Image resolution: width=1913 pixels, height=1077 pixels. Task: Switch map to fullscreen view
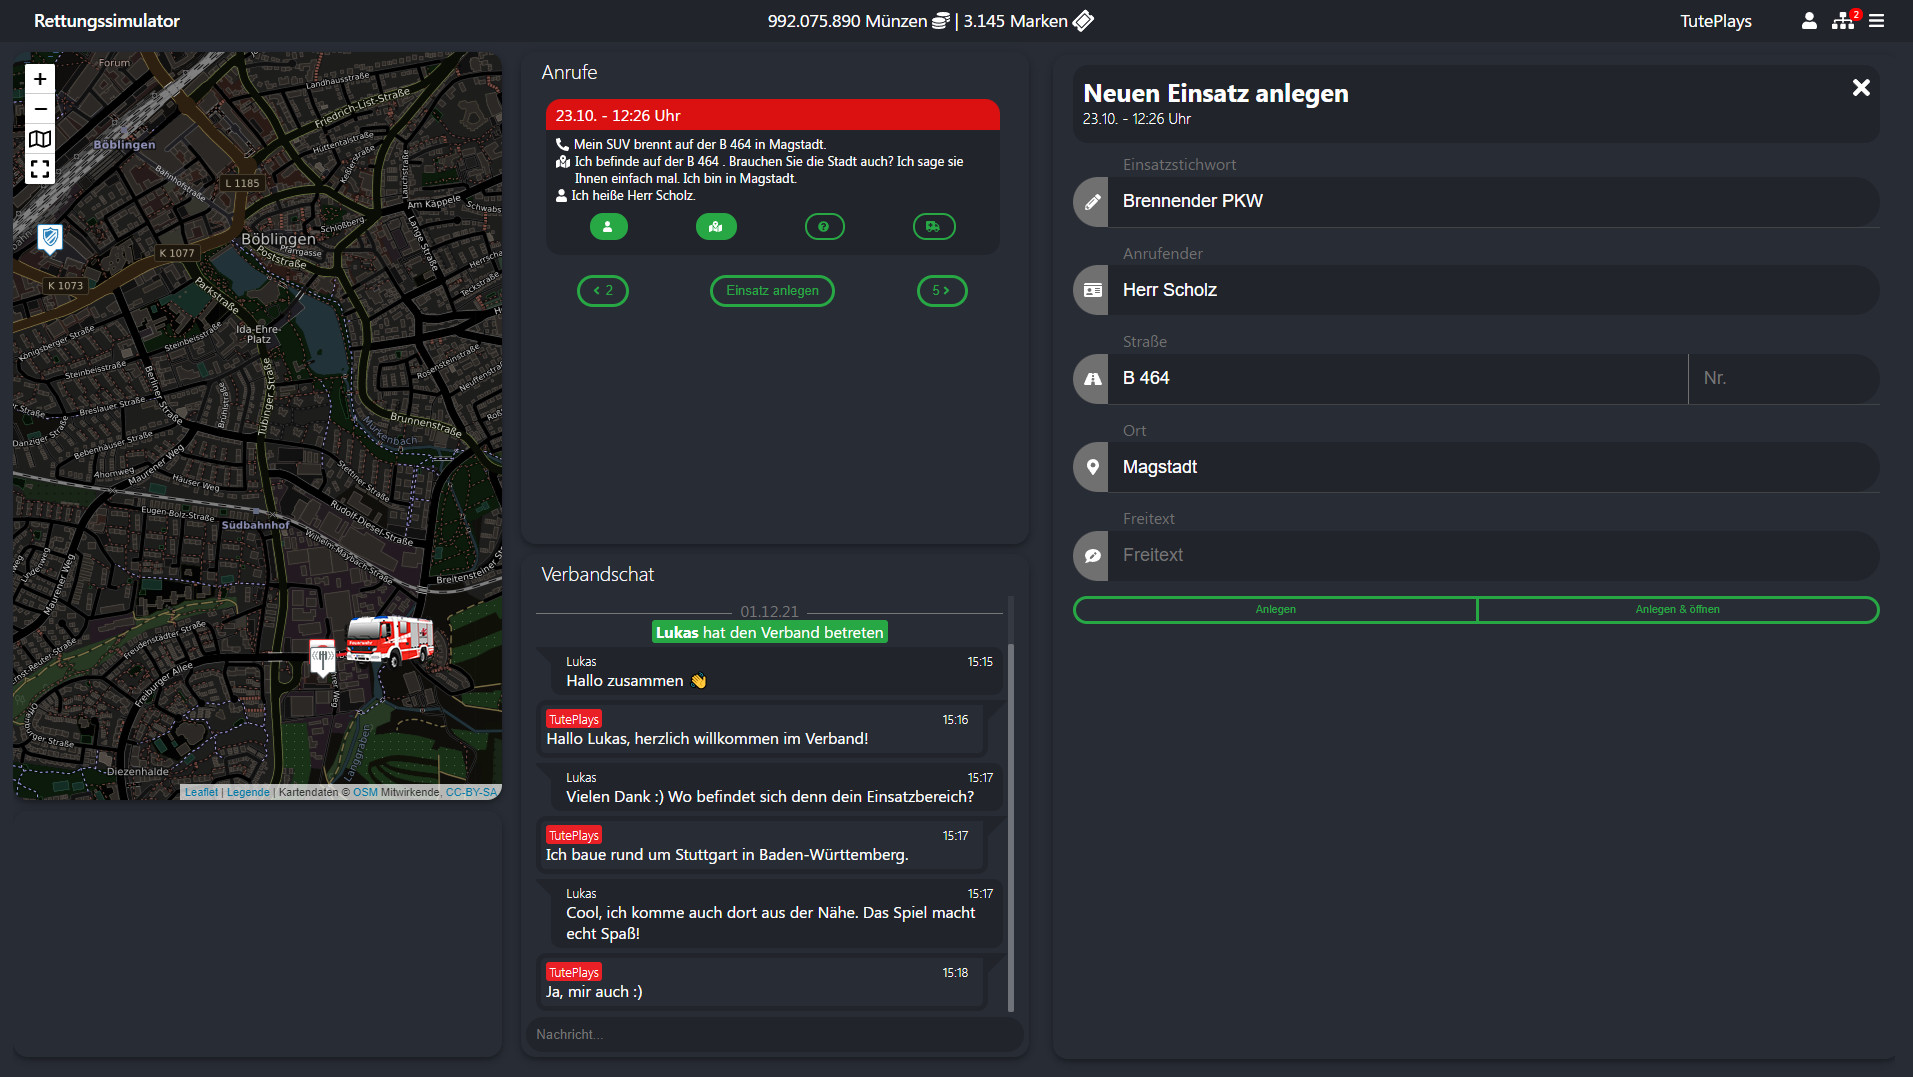point(40,169)
